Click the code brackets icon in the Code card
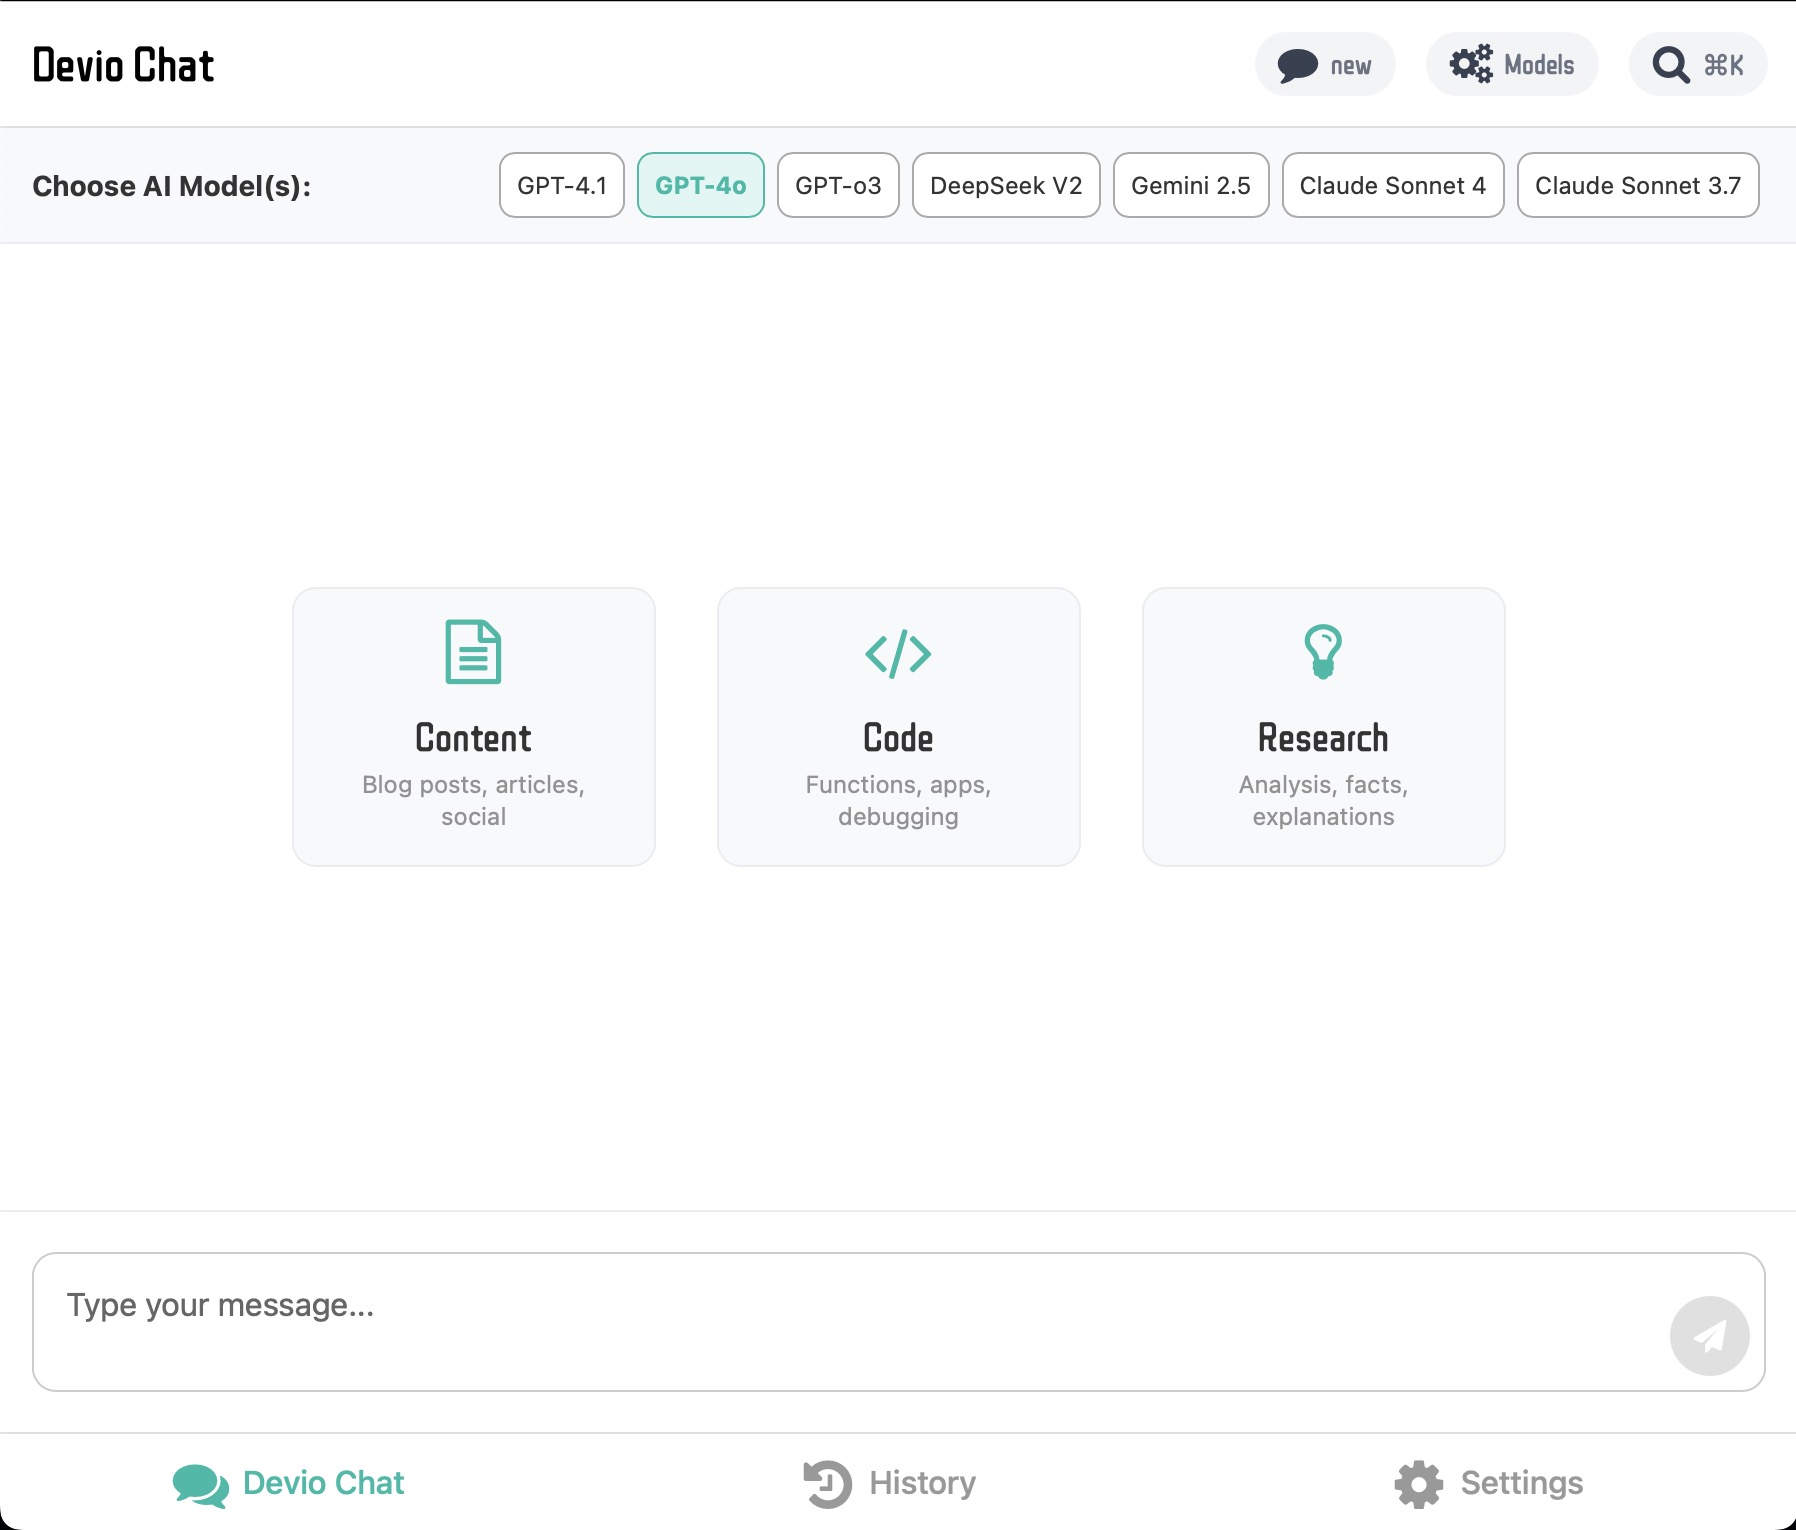The width and height of the screenshot is (1796, 1530). pyautogui.click(x=898, y=654)
